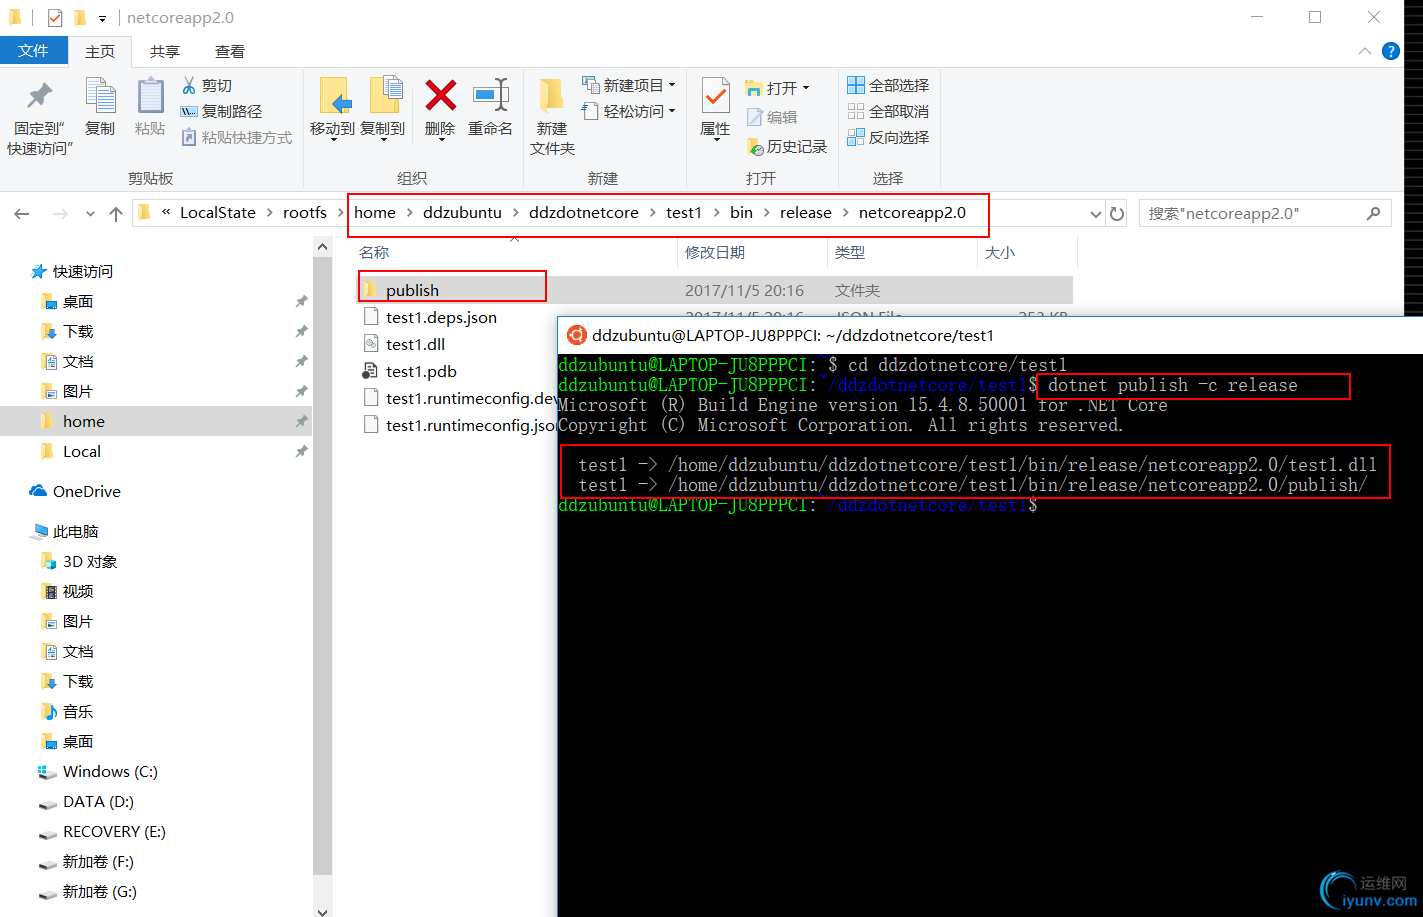Open the Properties icon
The image size is (1423, 917).
[715, 97]
